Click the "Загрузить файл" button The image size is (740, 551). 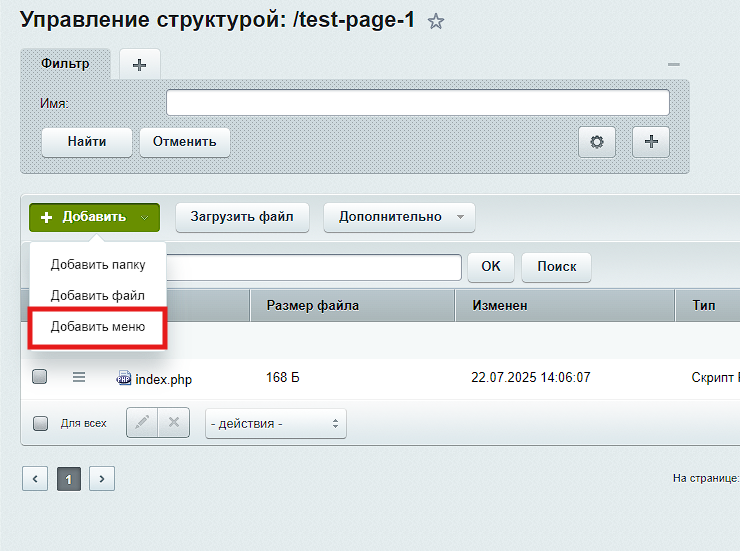click(x=242, y=217)
